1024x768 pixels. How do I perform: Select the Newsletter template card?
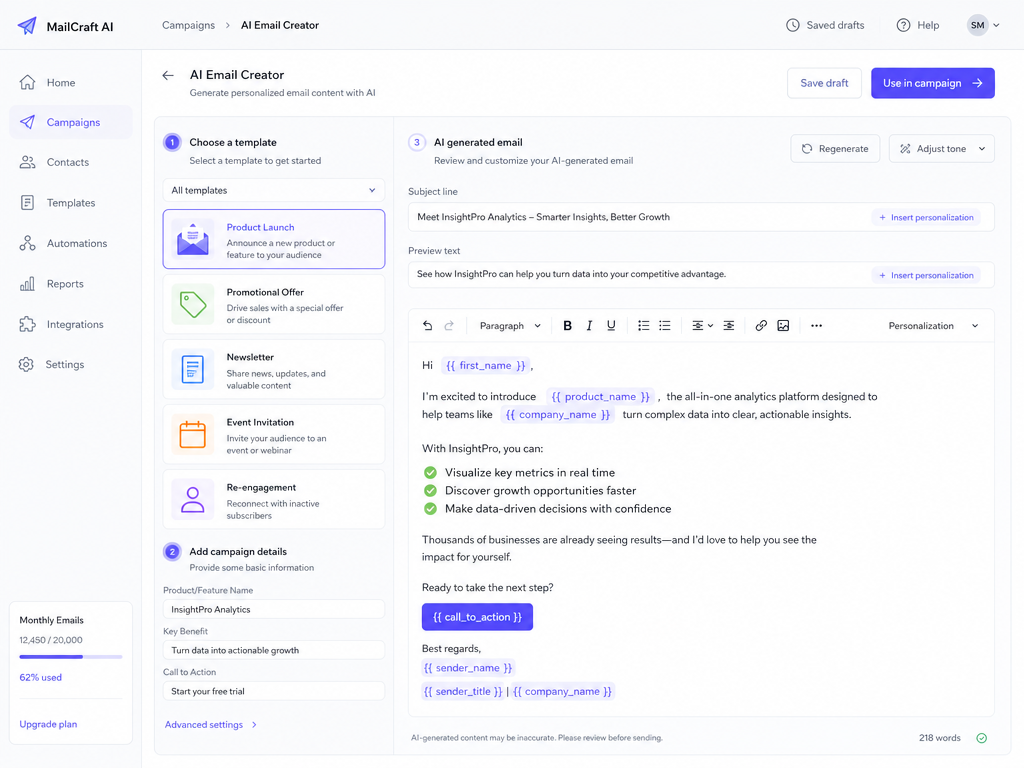(x=274, y=370)
